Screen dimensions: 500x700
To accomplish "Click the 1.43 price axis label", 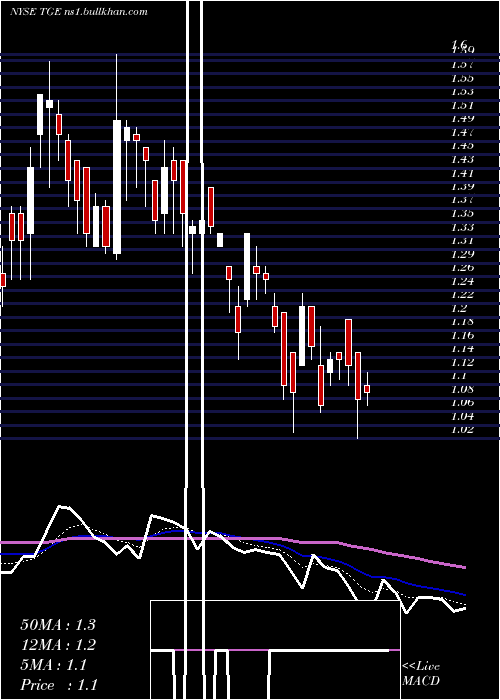I will coord(462,159).
